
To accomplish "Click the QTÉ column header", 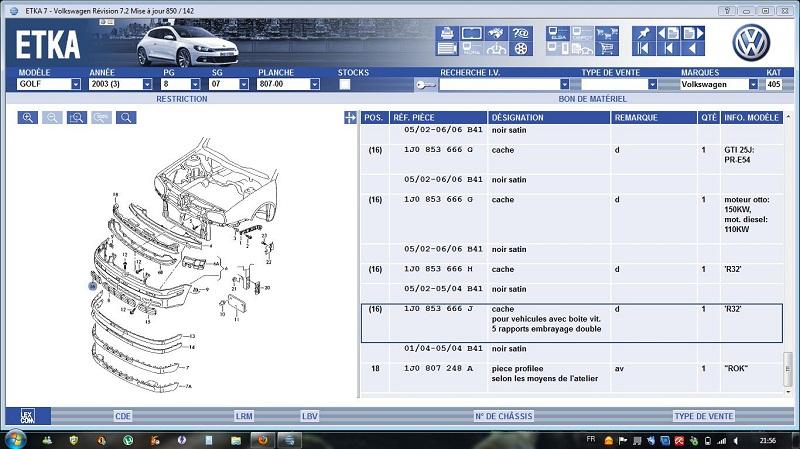I will (x=709, y=117).
